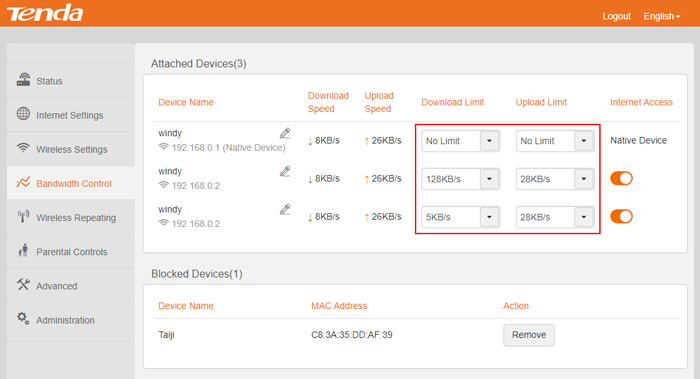The image size is (700, 379).
Task: Click Device Name header in blocked devices table
Action: click(x=186, y=306)
